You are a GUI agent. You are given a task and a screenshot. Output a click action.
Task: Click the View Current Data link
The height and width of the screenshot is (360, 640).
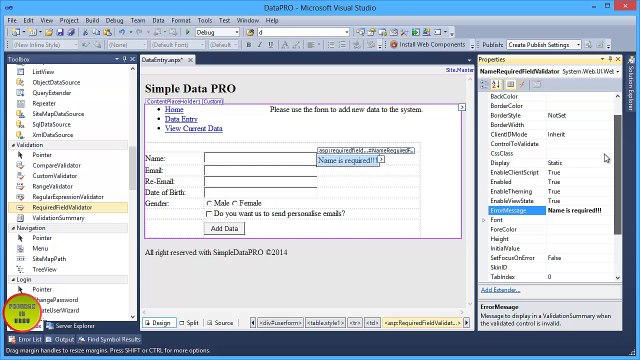click(193, 128)
